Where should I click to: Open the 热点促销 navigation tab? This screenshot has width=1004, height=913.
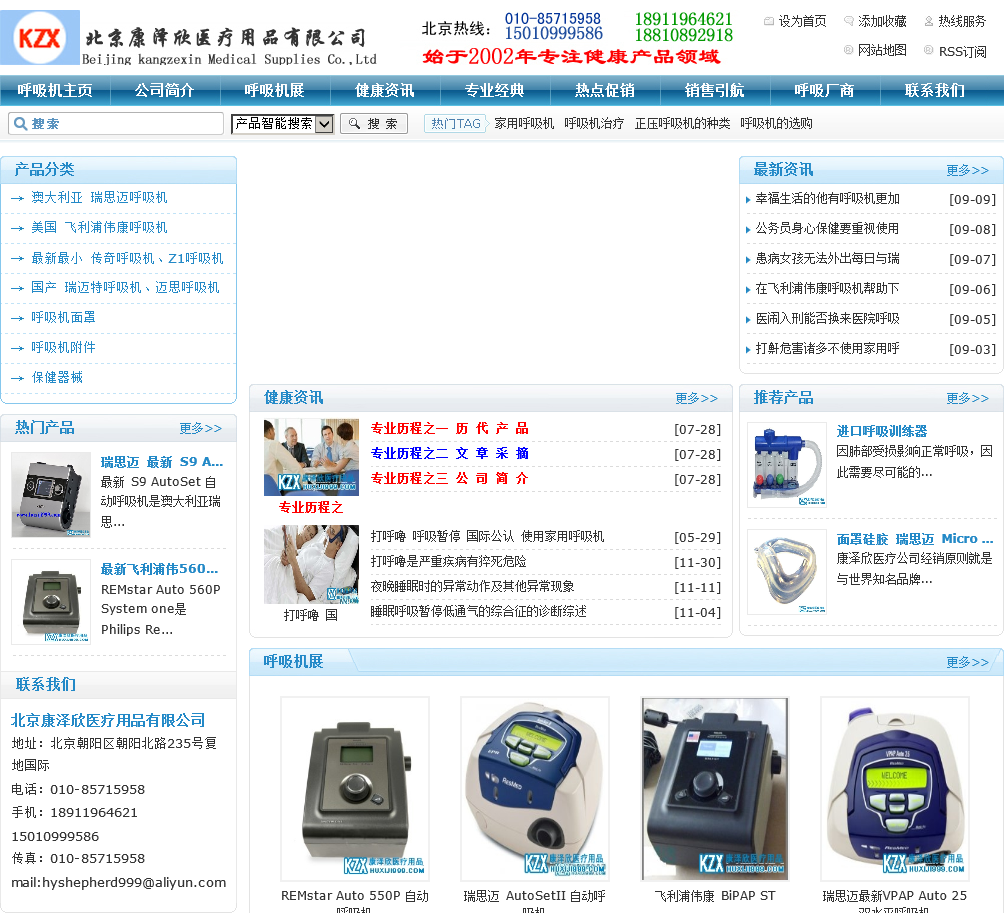(604, 90)
